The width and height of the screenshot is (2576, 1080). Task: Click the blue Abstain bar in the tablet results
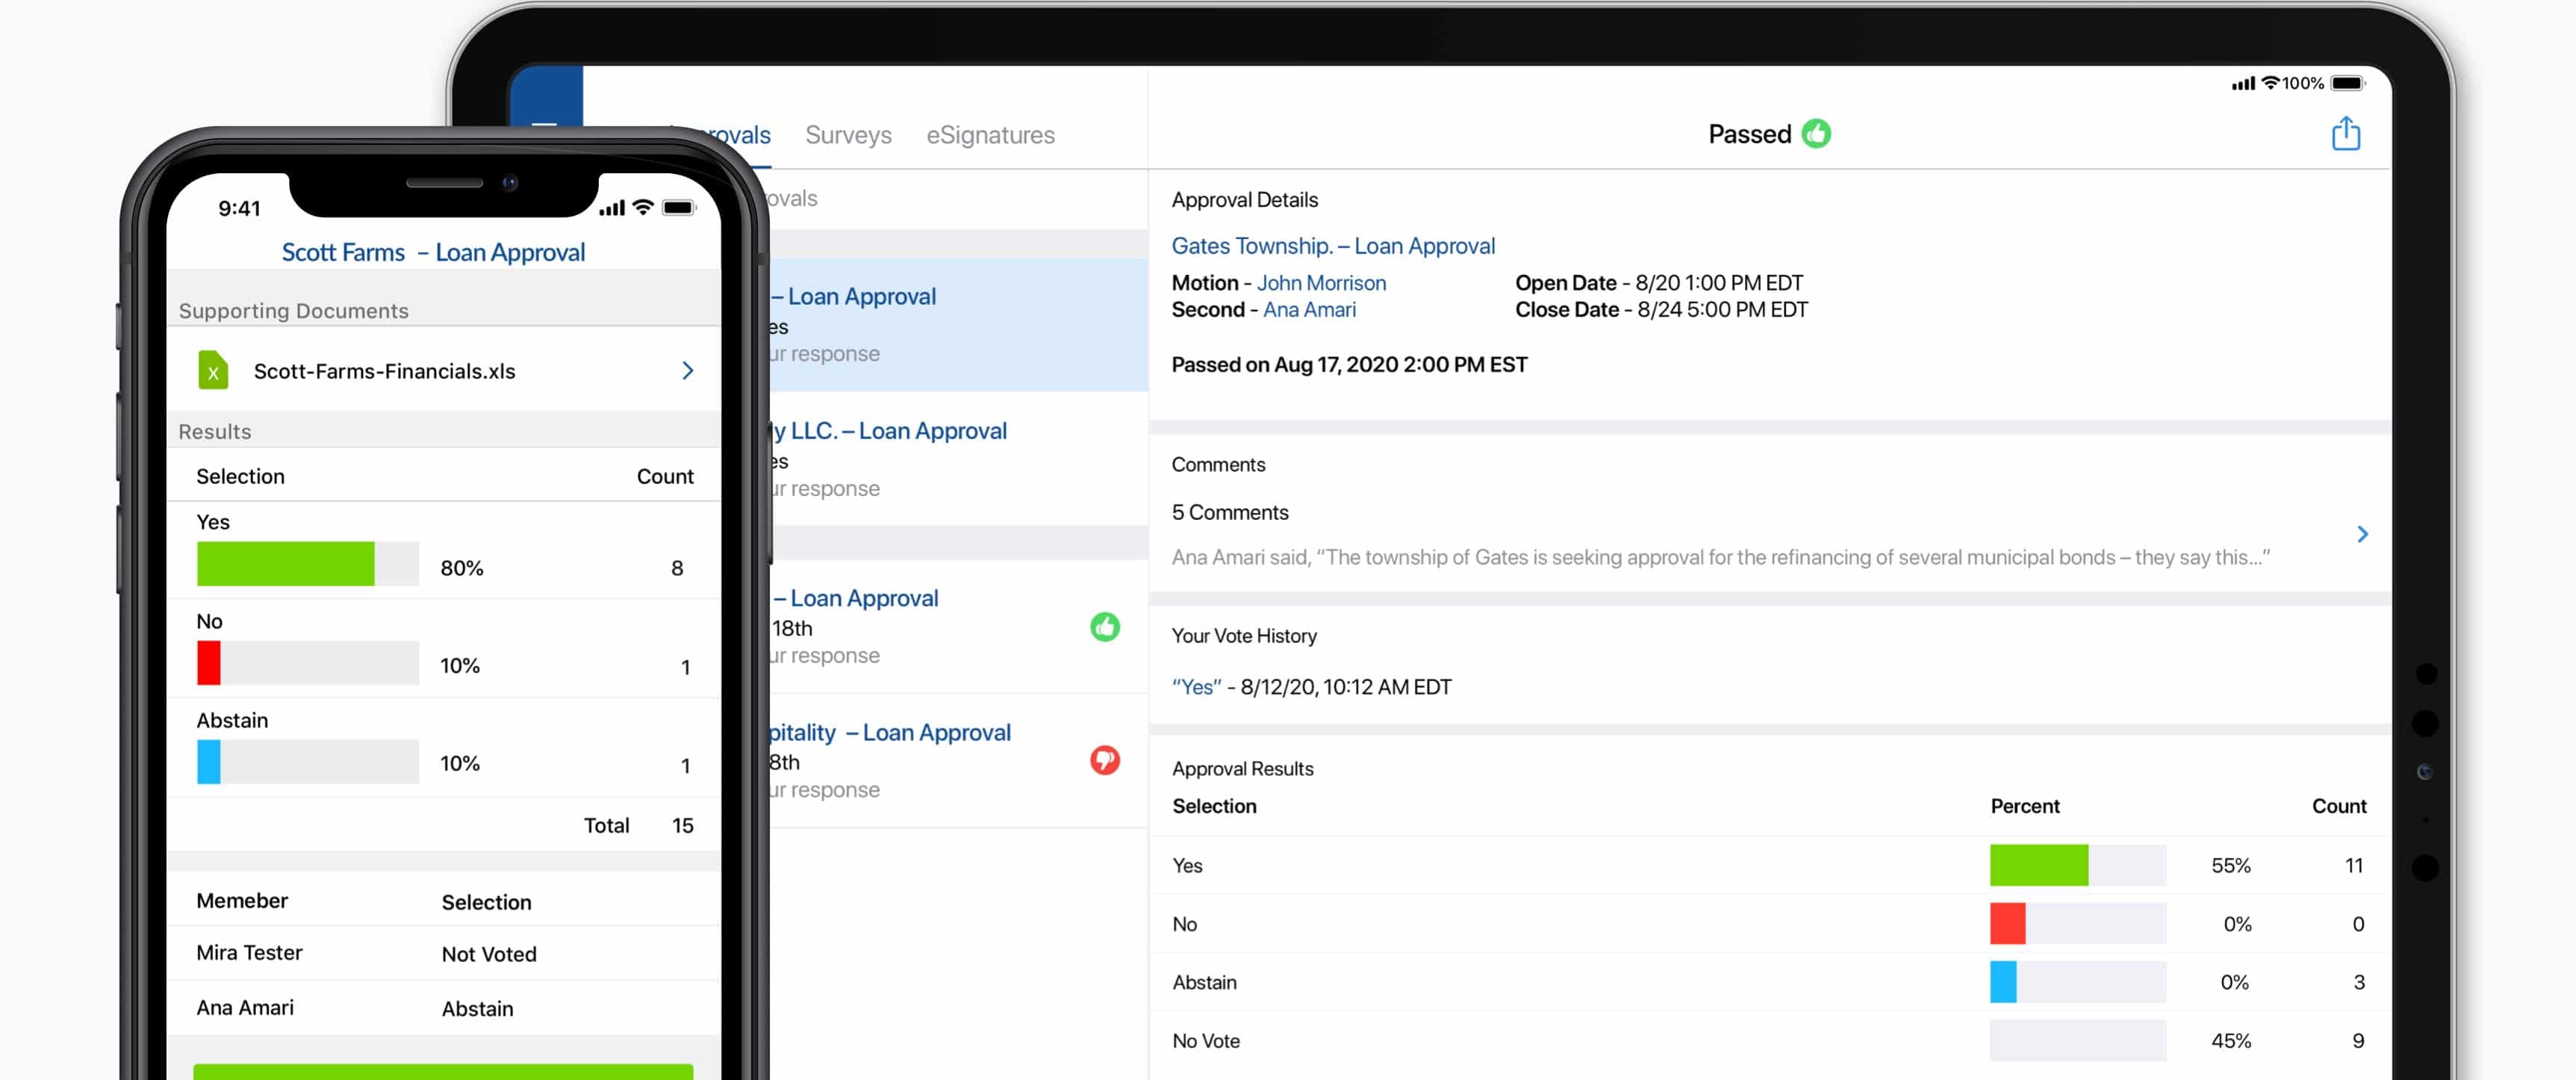click(2003, 982)
